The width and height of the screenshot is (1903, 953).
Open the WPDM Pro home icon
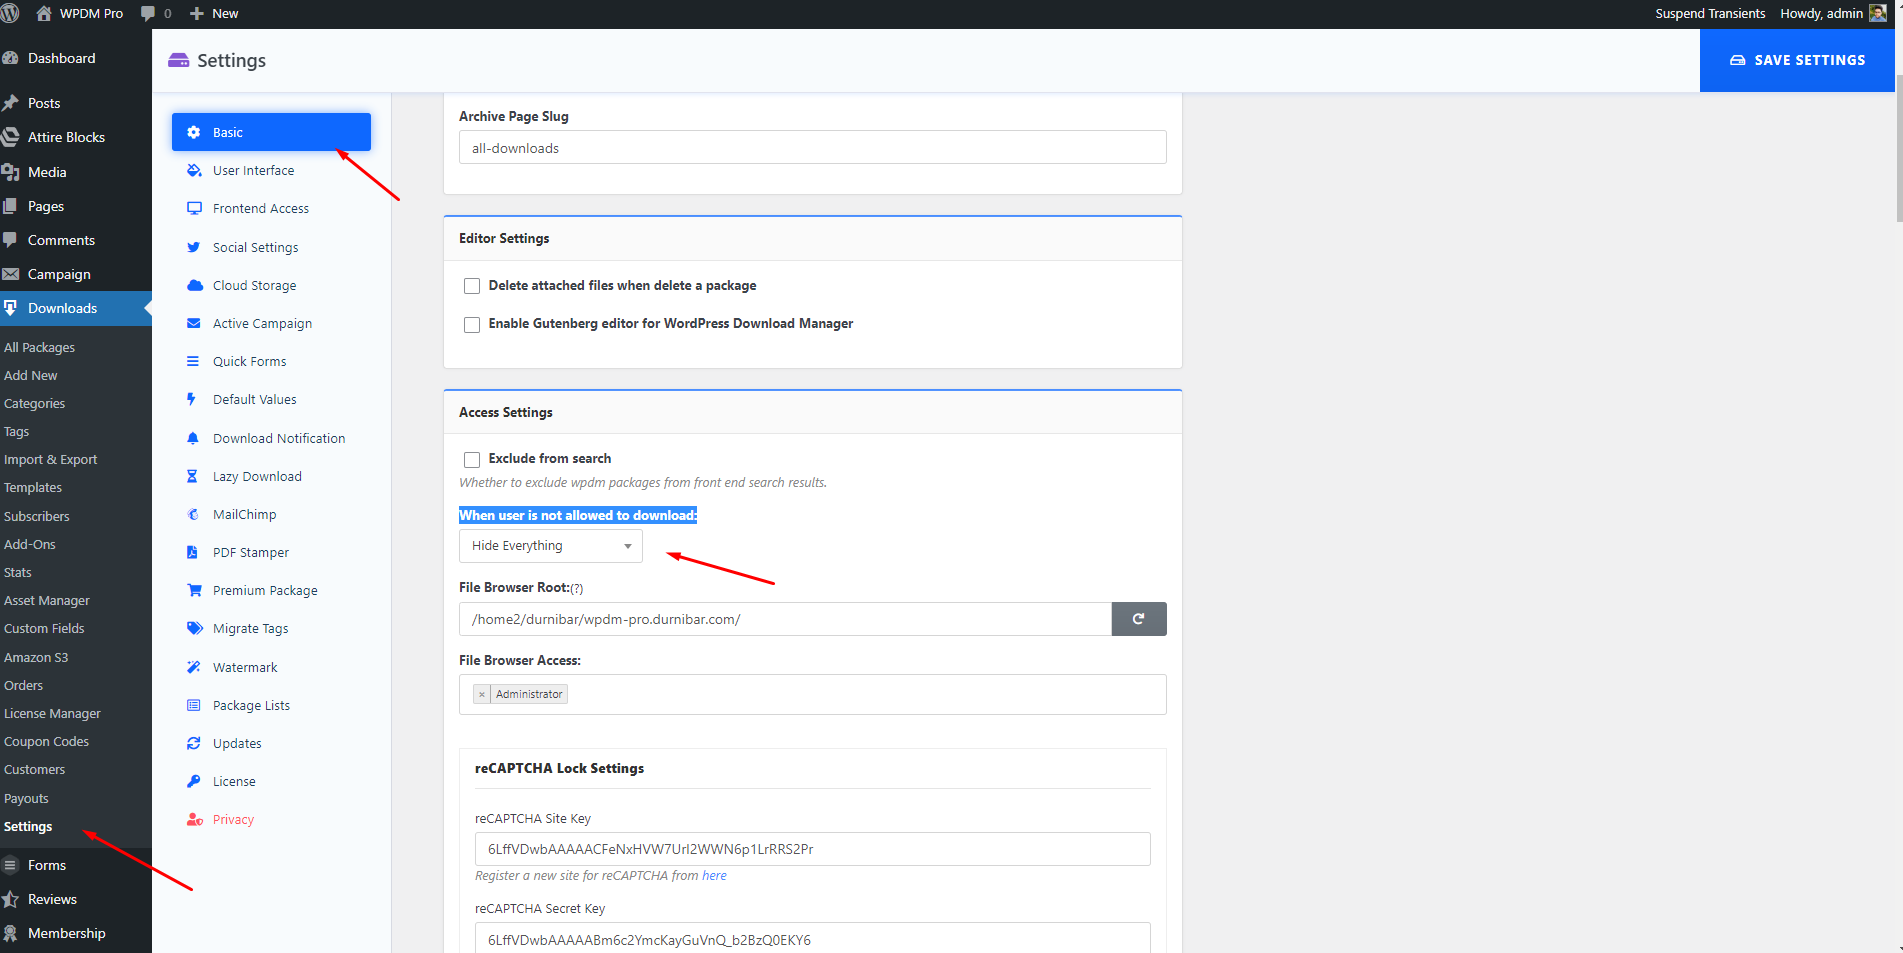pyautogui.click(x=43, y=13)
